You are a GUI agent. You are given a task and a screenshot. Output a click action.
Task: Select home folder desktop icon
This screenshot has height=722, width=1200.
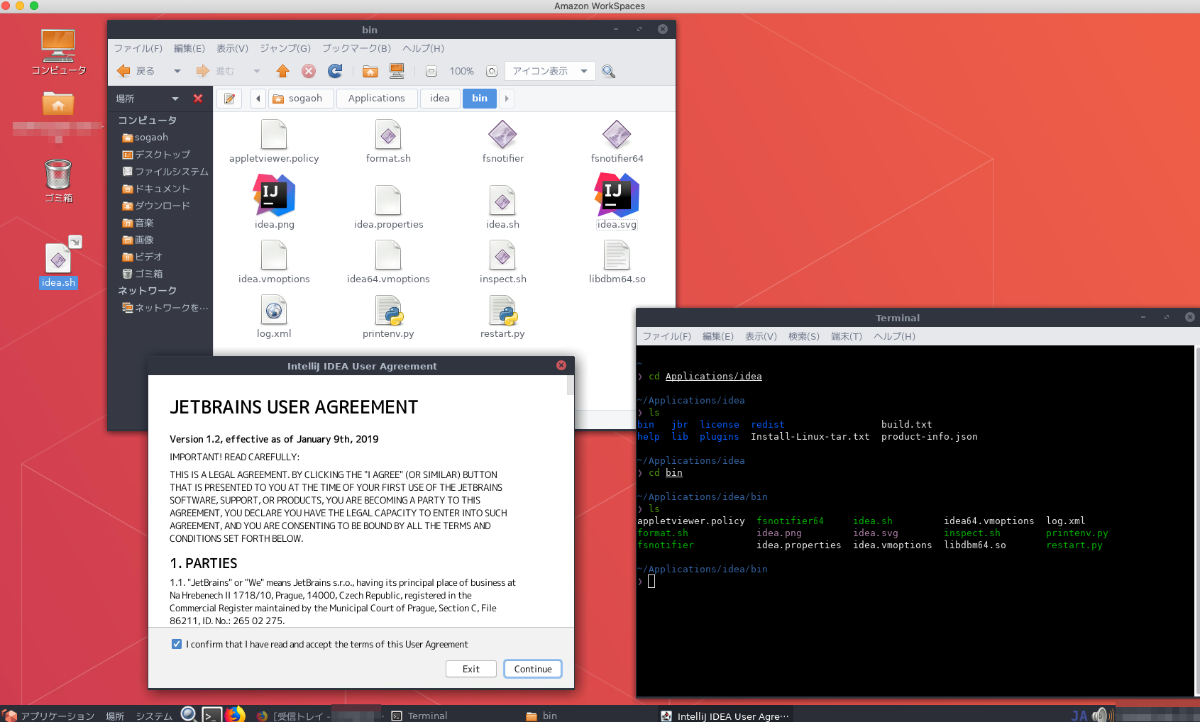pos(58,104)
